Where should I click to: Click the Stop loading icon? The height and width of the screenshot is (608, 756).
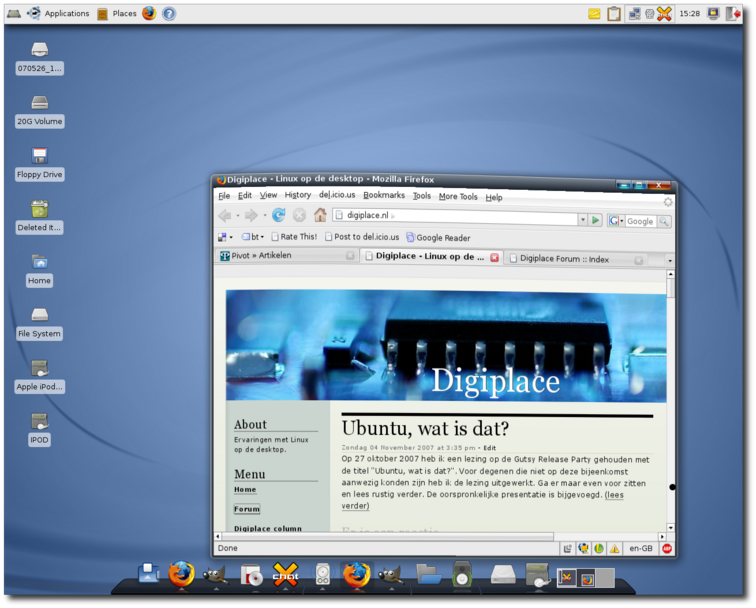pyautogui.click(x=299, y=215)
